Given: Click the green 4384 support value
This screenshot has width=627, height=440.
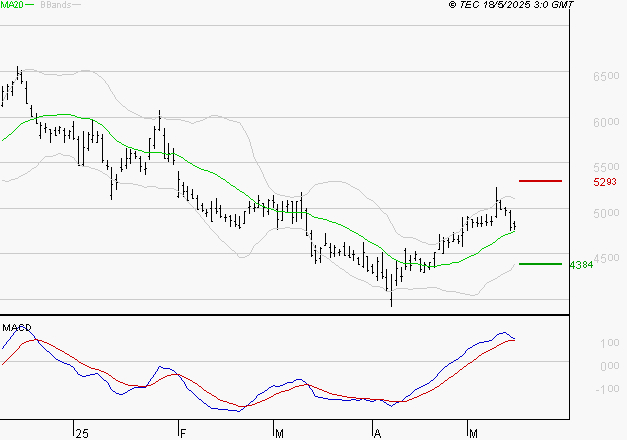Looking at the screenshot, I should coord(581,265).
